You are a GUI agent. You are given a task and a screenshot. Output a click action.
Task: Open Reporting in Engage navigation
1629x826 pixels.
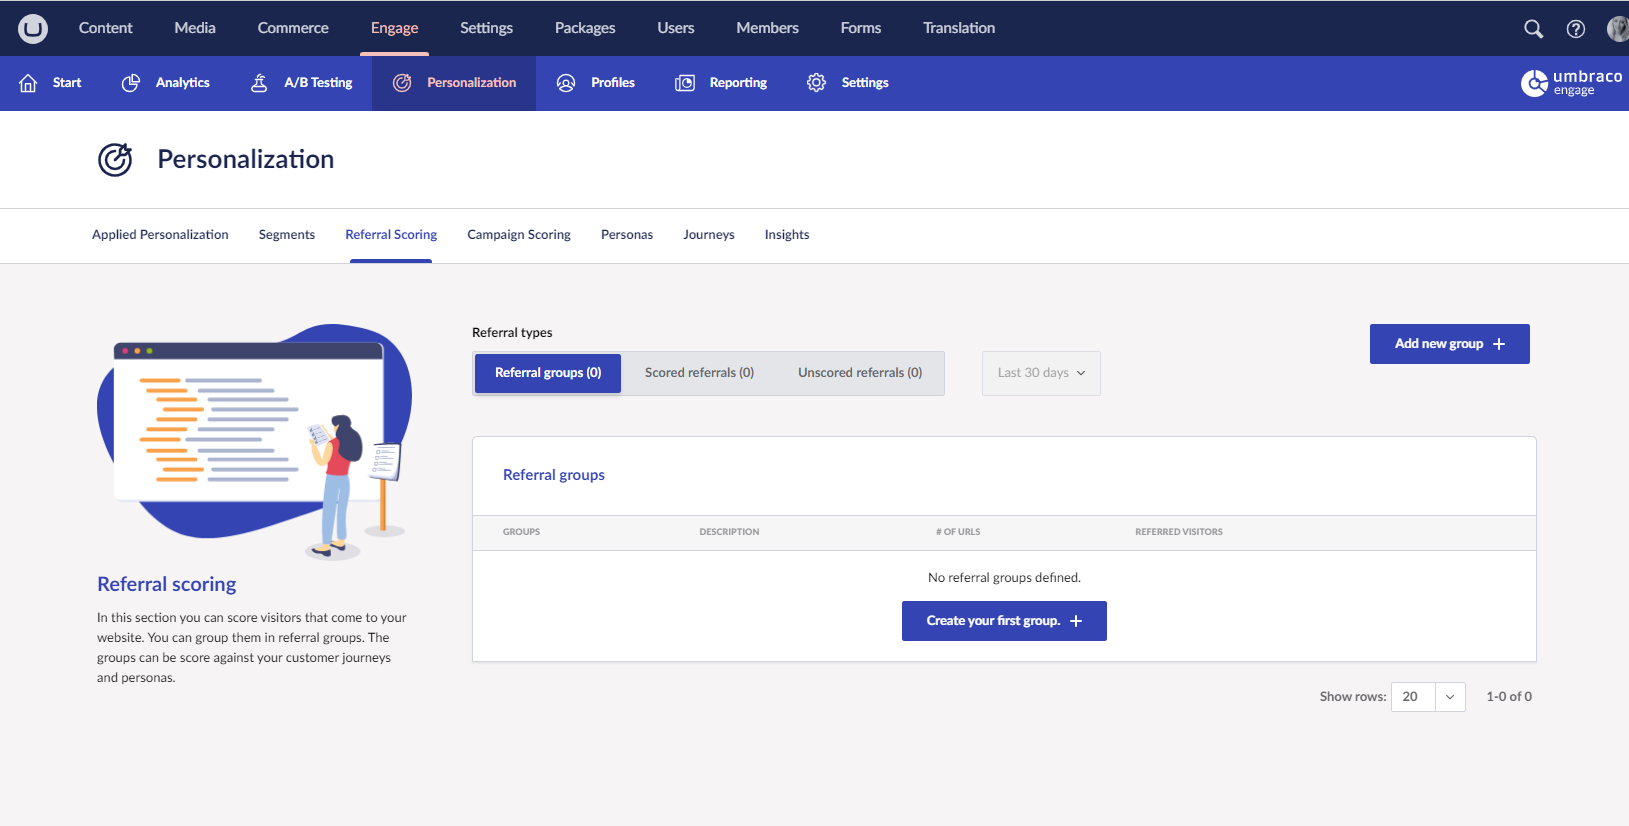[721, 83]
